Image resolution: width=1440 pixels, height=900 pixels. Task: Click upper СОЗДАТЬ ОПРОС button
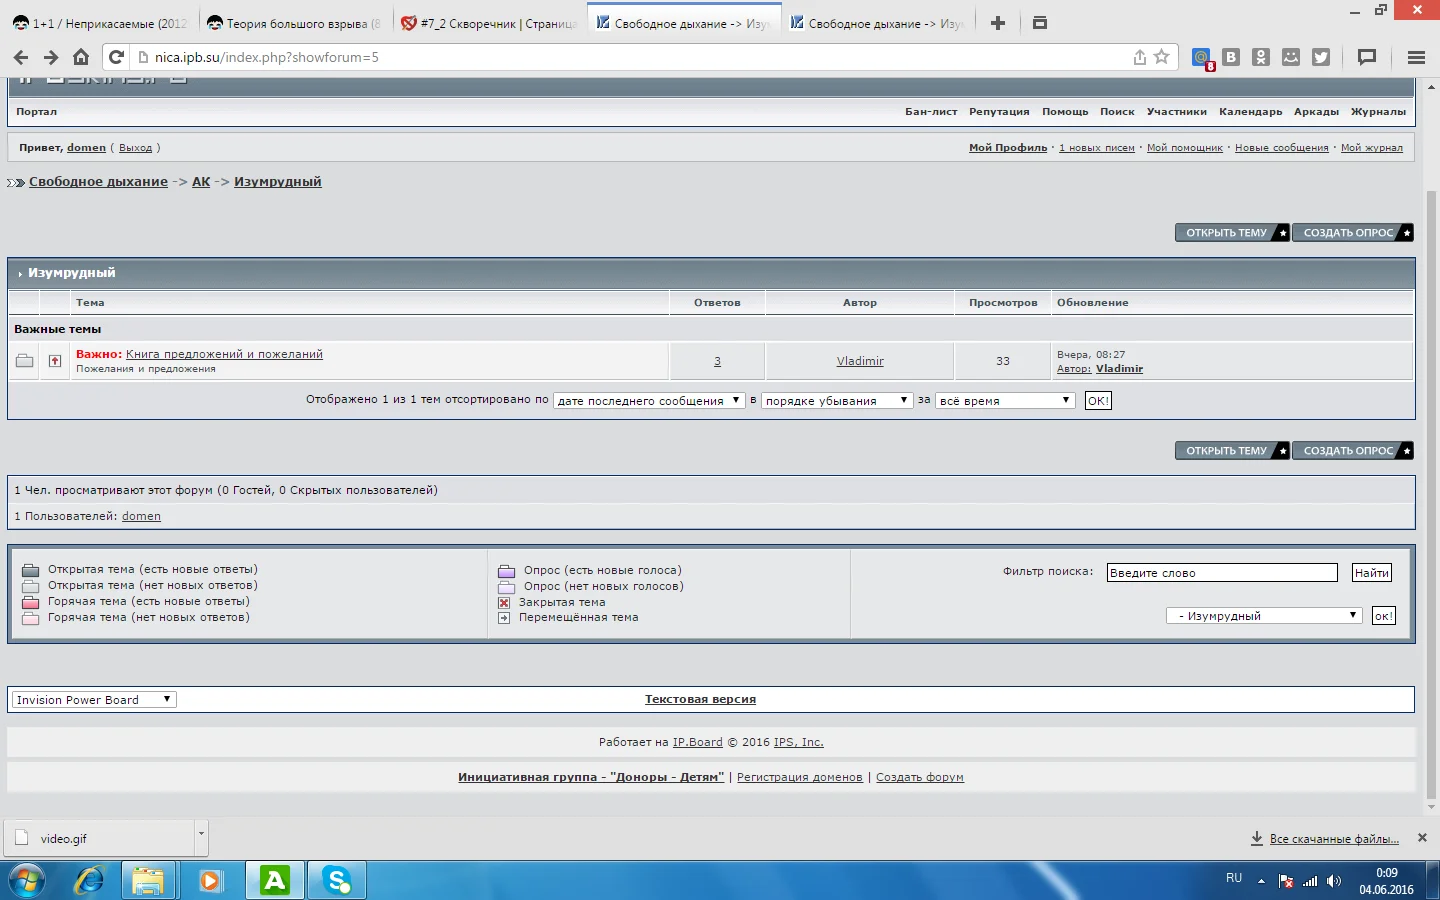coord(1353,232)
